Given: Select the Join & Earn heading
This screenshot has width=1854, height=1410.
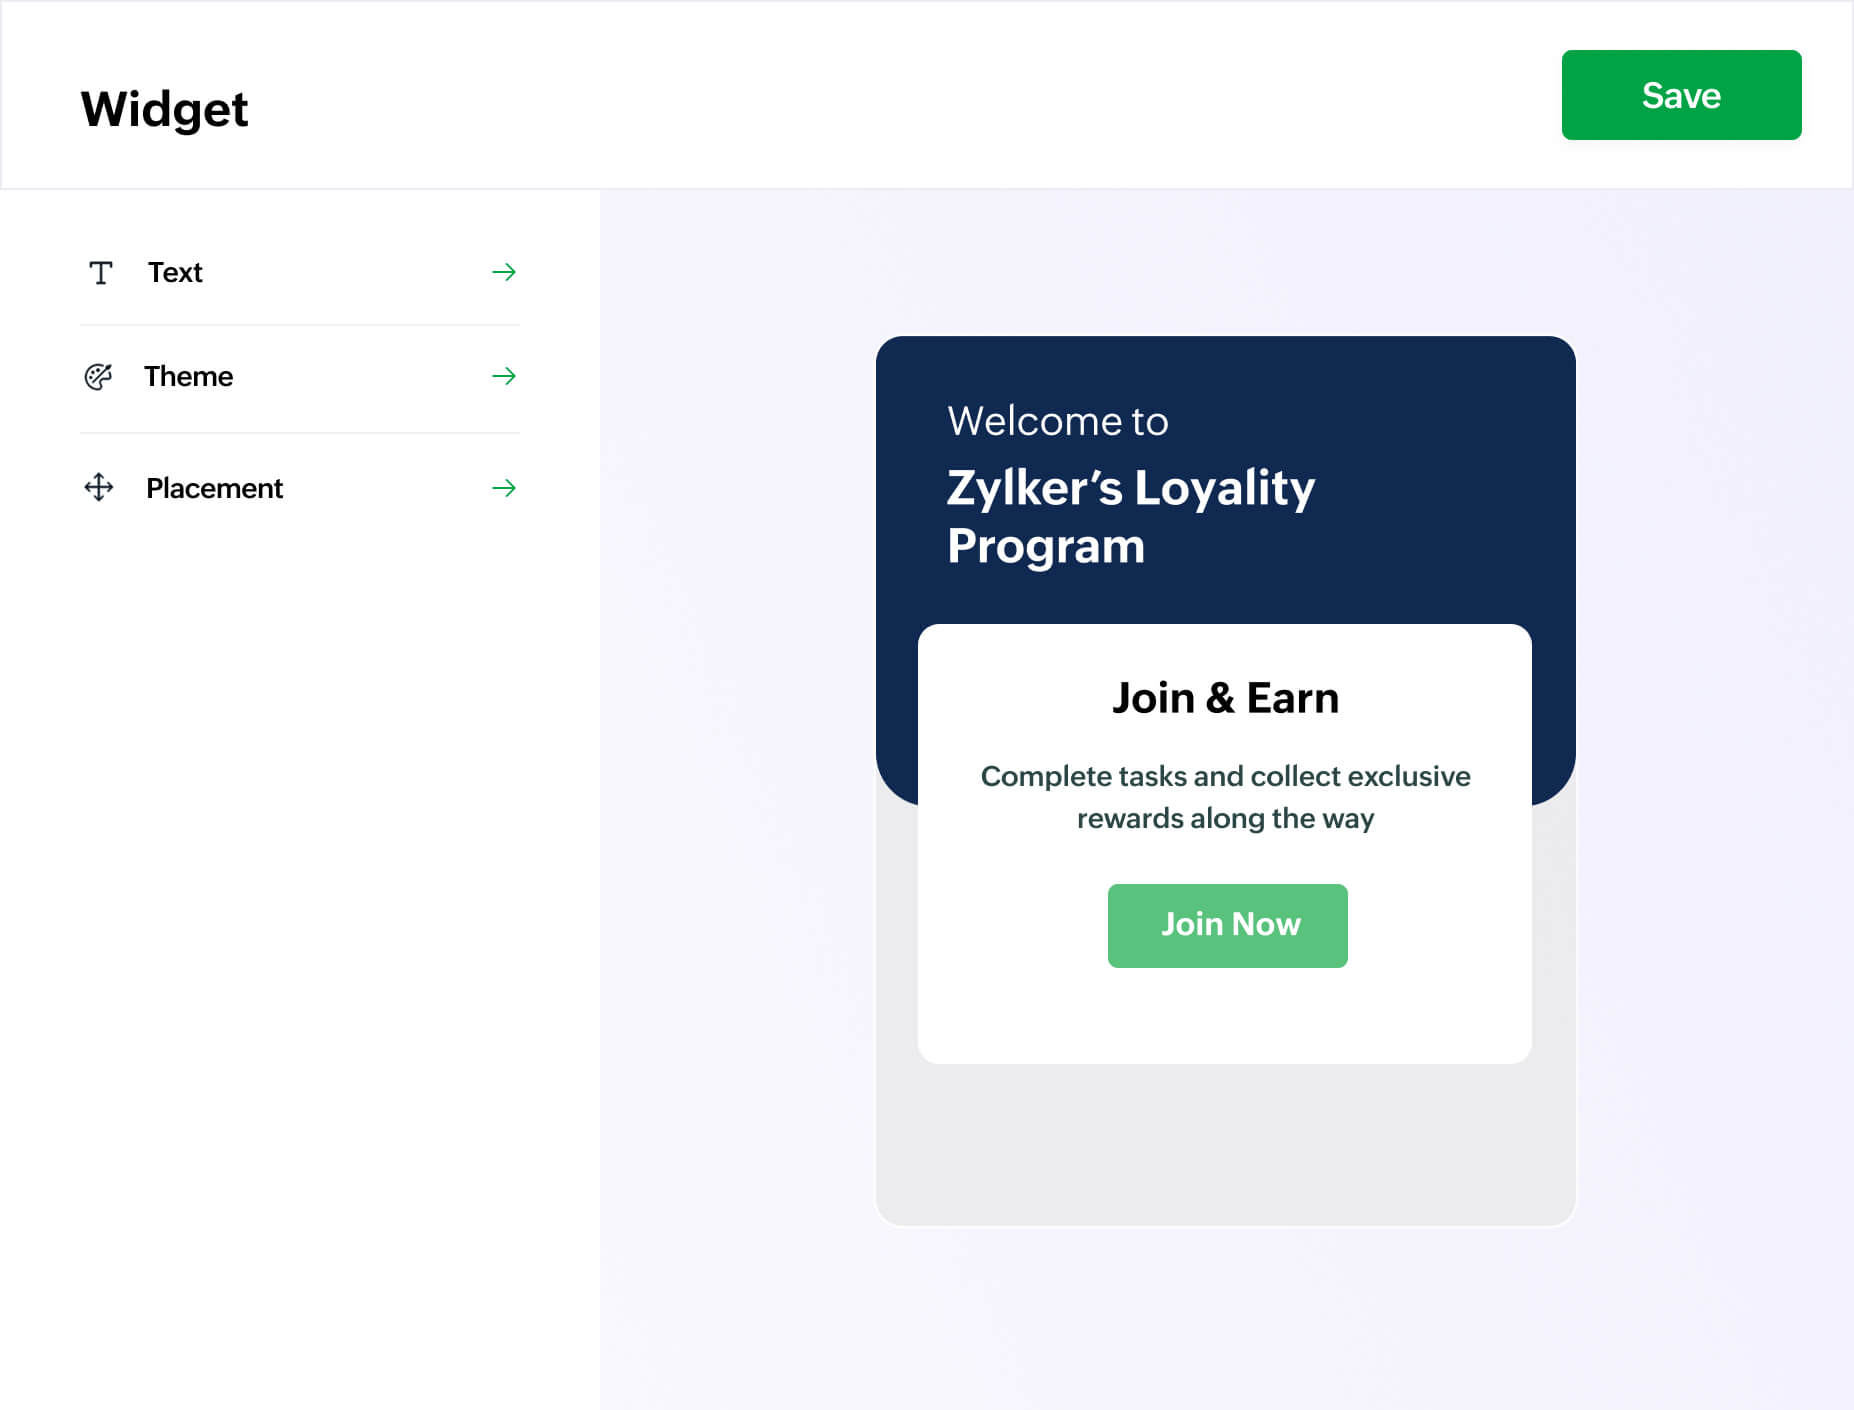Looking at the screenshot, I should click(1225, 698).
